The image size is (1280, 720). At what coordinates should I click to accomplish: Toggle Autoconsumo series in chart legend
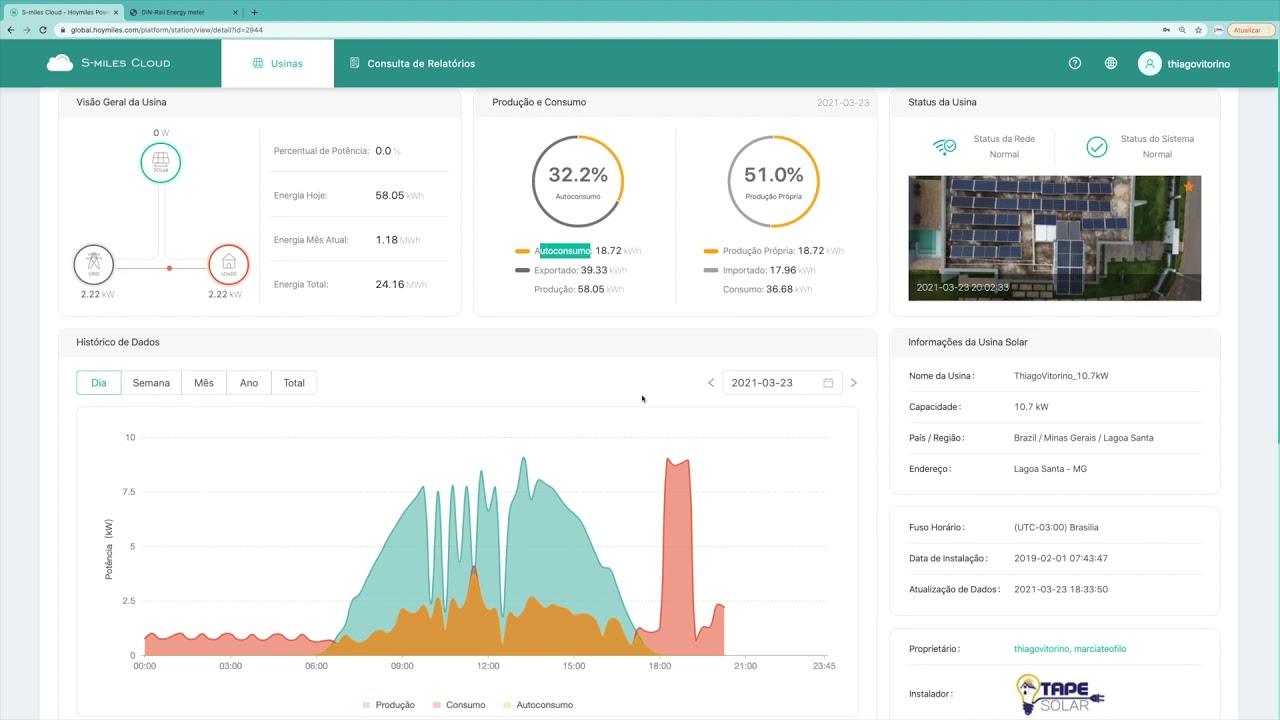coord(537,705)
